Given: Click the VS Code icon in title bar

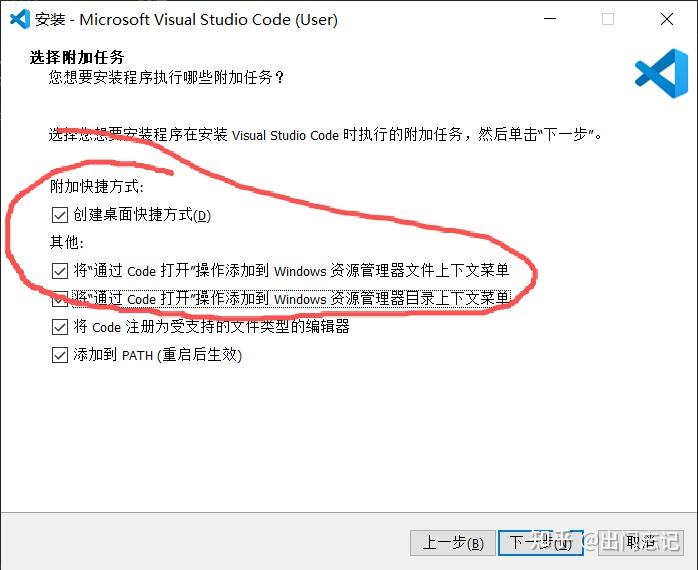Looking at the screenshot, I should [20, 19].
